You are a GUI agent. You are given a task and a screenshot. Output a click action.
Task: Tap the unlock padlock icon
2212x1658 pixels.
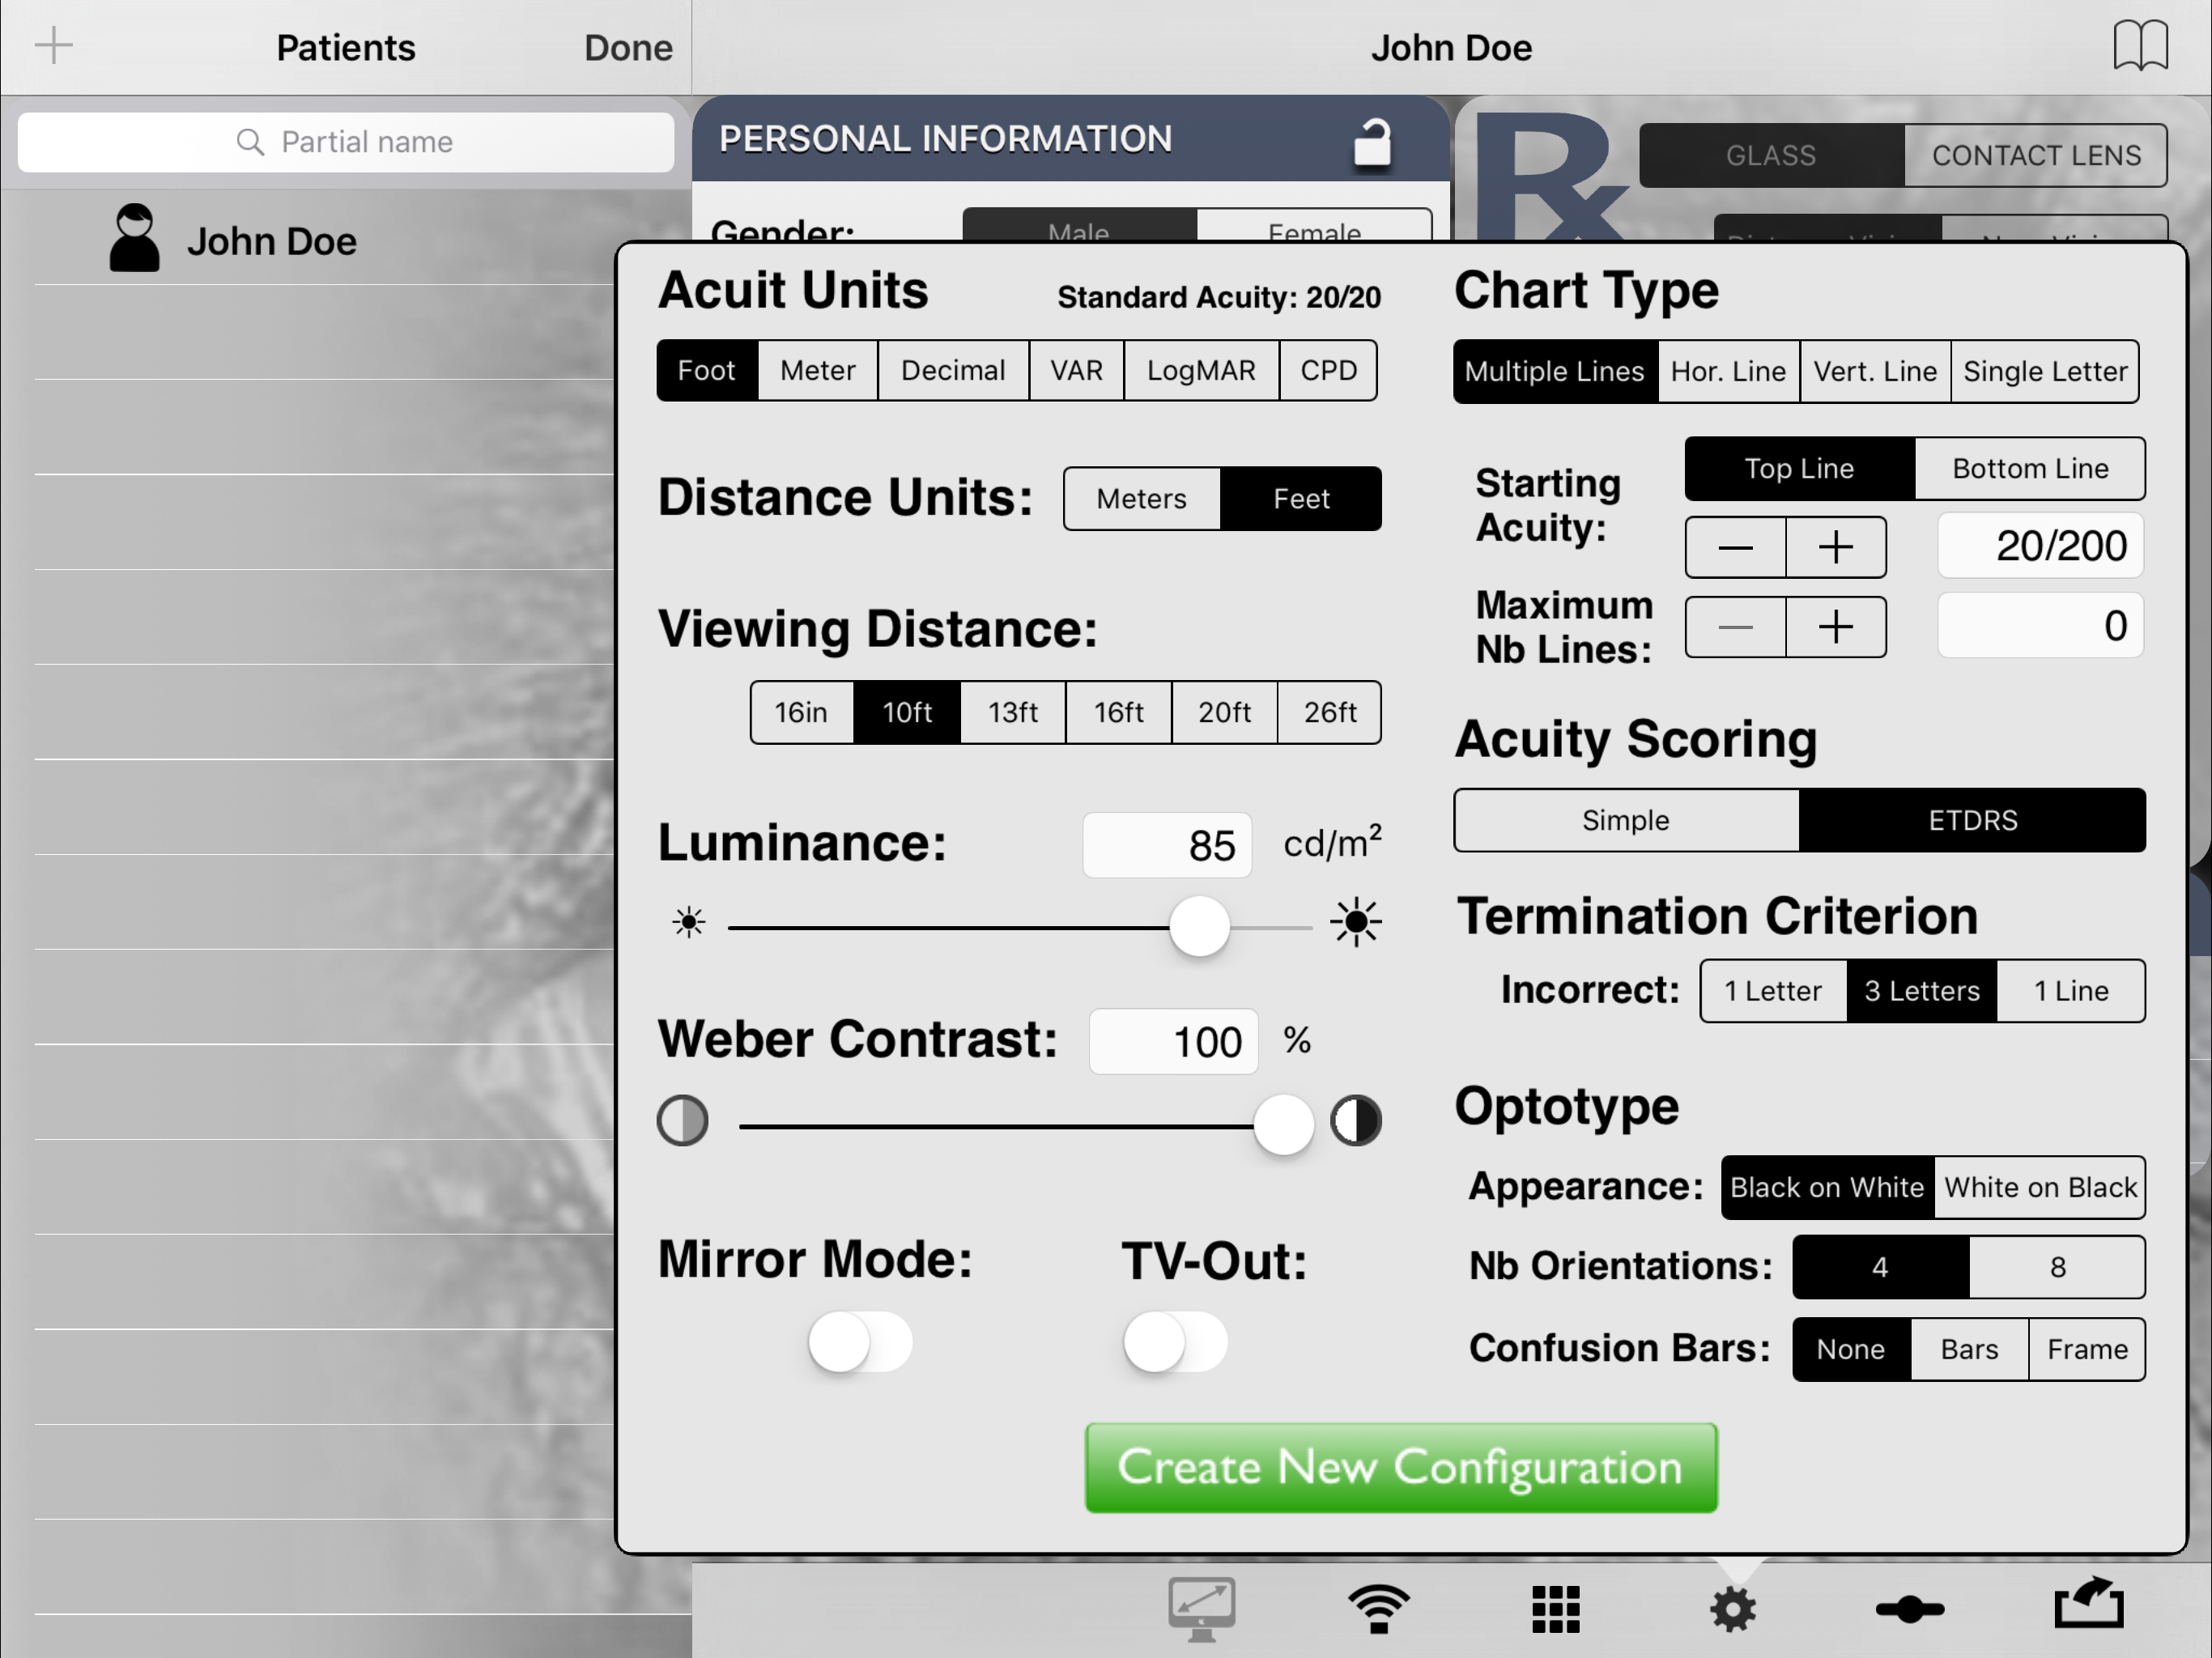1371,142
